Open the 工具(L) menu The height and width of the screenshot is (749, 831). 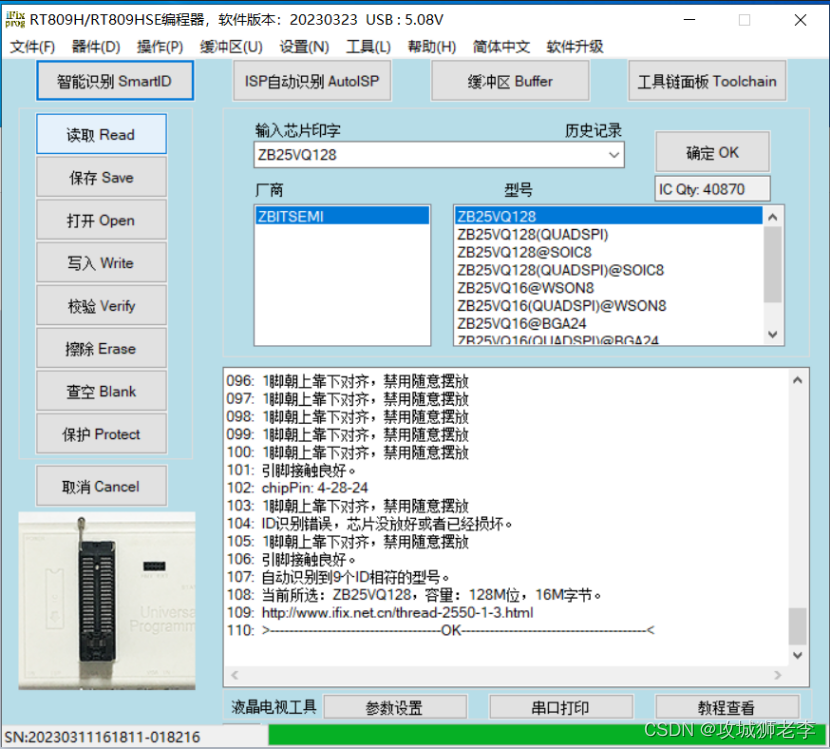[x=368, y=47]
